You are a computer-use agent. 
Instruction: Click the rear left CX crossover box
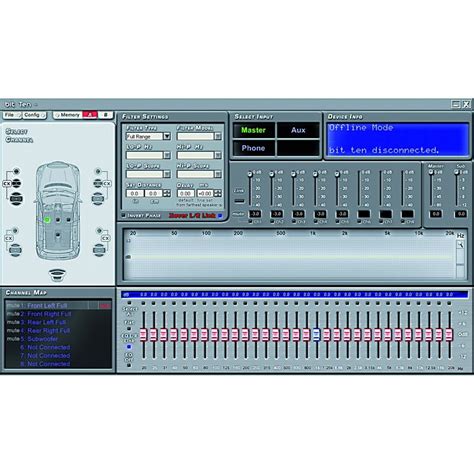point(8,238)
